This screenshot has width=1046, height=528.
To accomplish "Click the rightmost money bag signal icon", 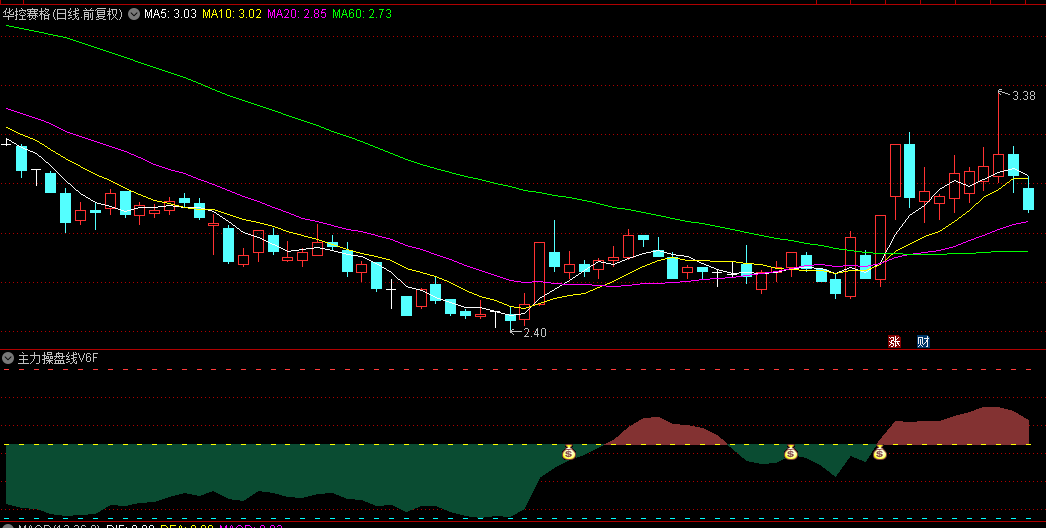I will [880, 453].
